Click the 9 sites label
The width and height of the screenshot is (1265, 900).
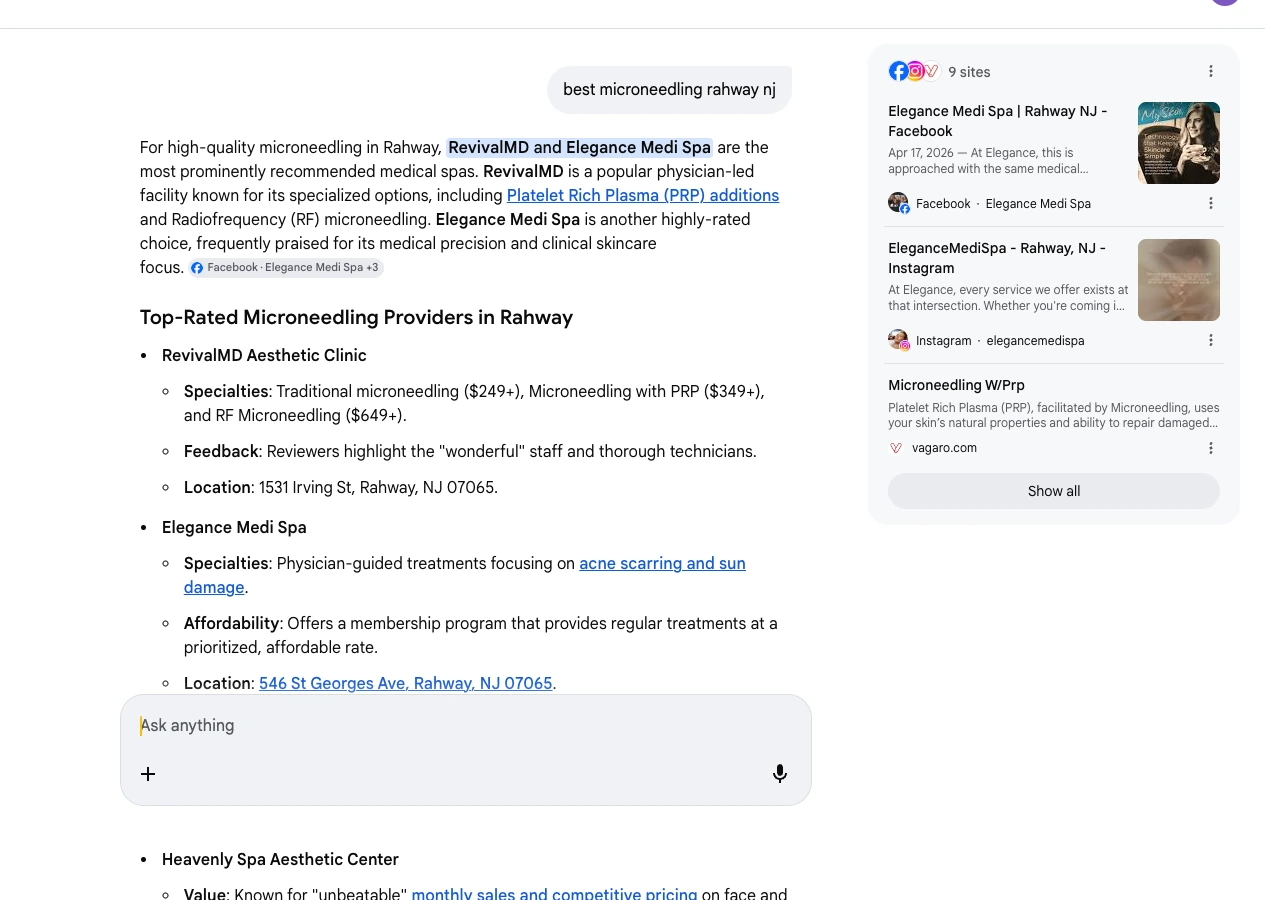point(969,72)
